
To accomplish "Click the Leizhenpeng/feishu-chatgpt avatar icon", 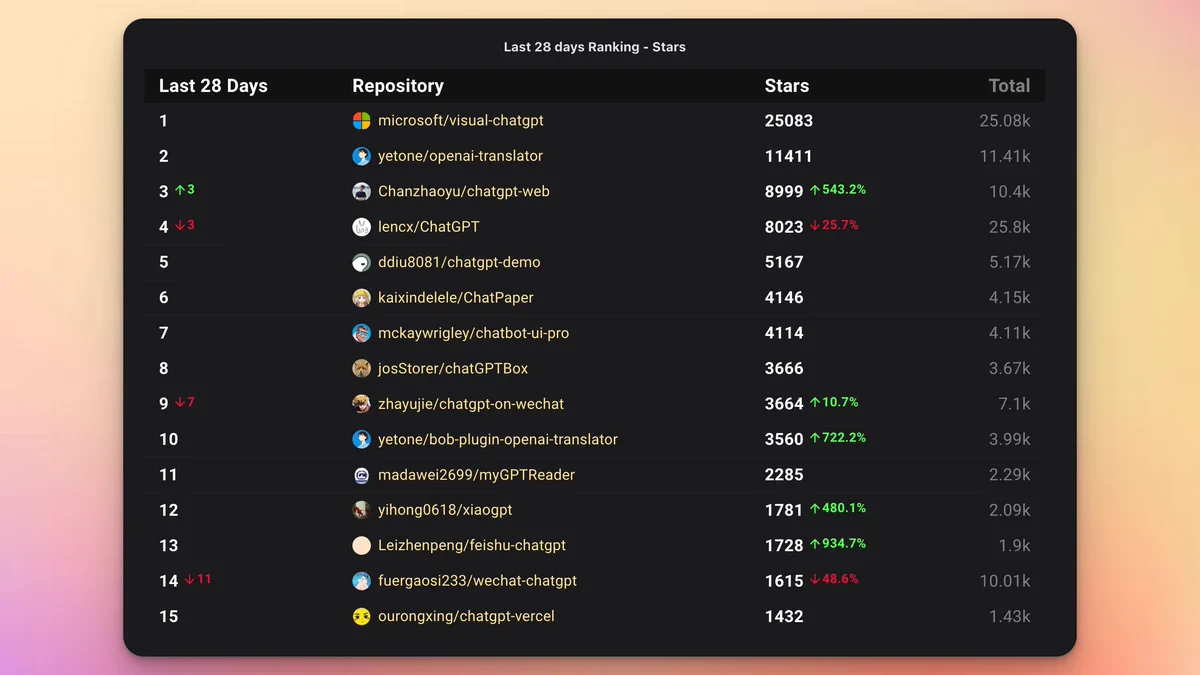I will [x=362, y=546].
